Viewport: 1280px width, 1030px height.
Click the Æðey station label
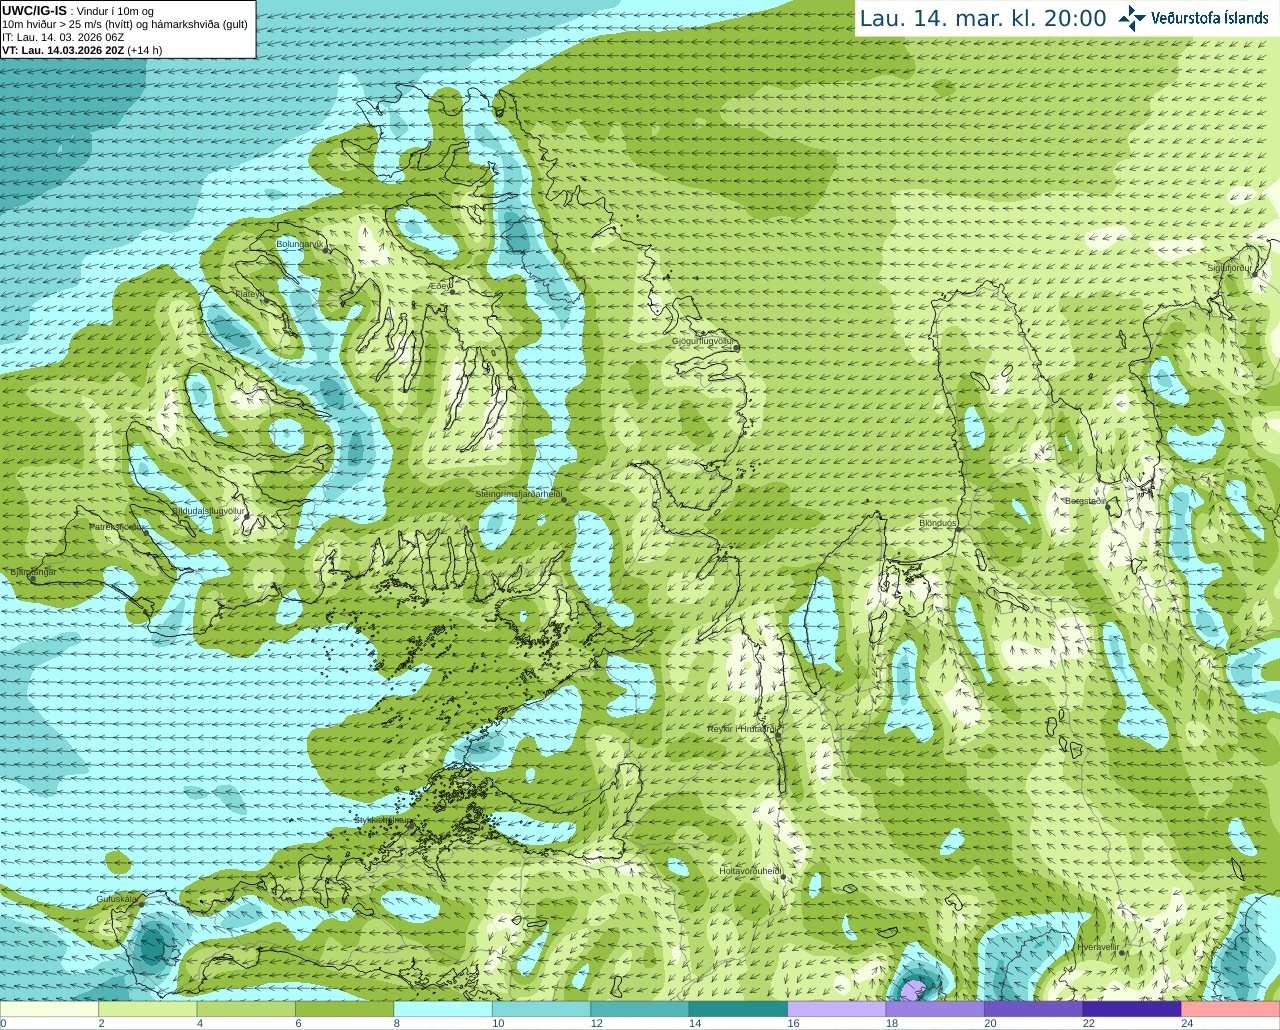439,286
